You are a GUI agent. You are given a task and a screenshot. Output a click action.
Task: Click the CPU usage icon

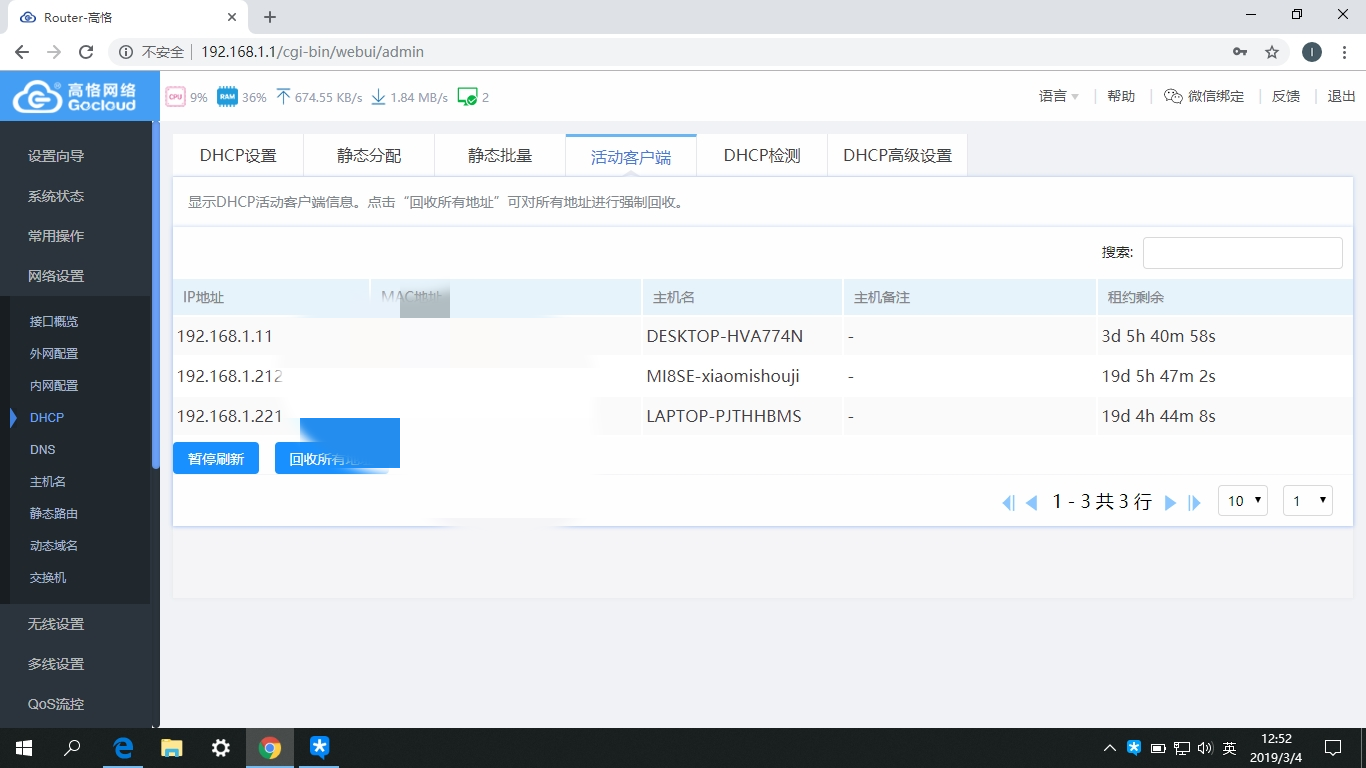(175, 97)
